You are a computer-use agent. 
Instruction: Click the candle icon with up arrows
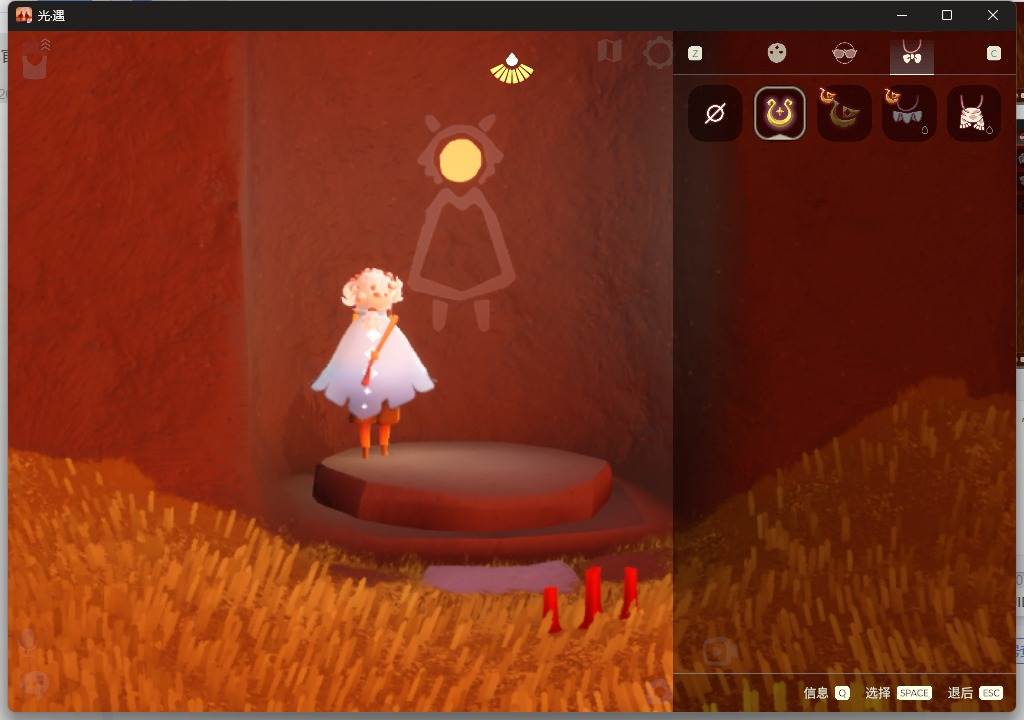click(x=36, y=59)
